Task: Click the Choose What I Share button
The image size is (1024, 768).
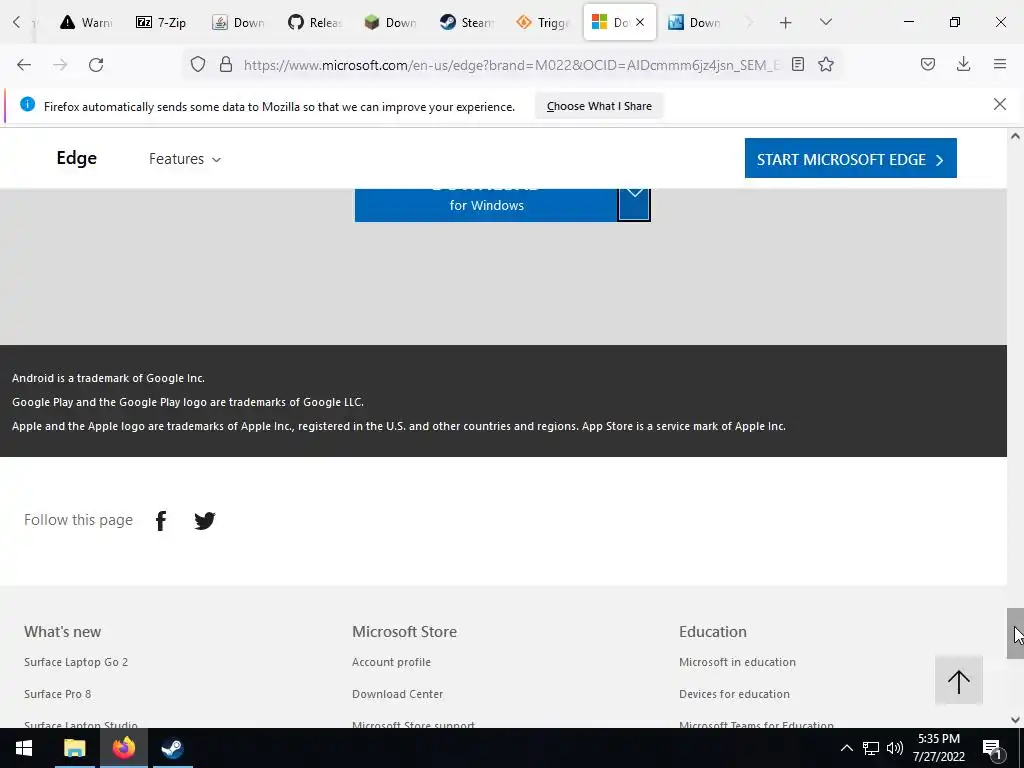Action: point(599,106)
